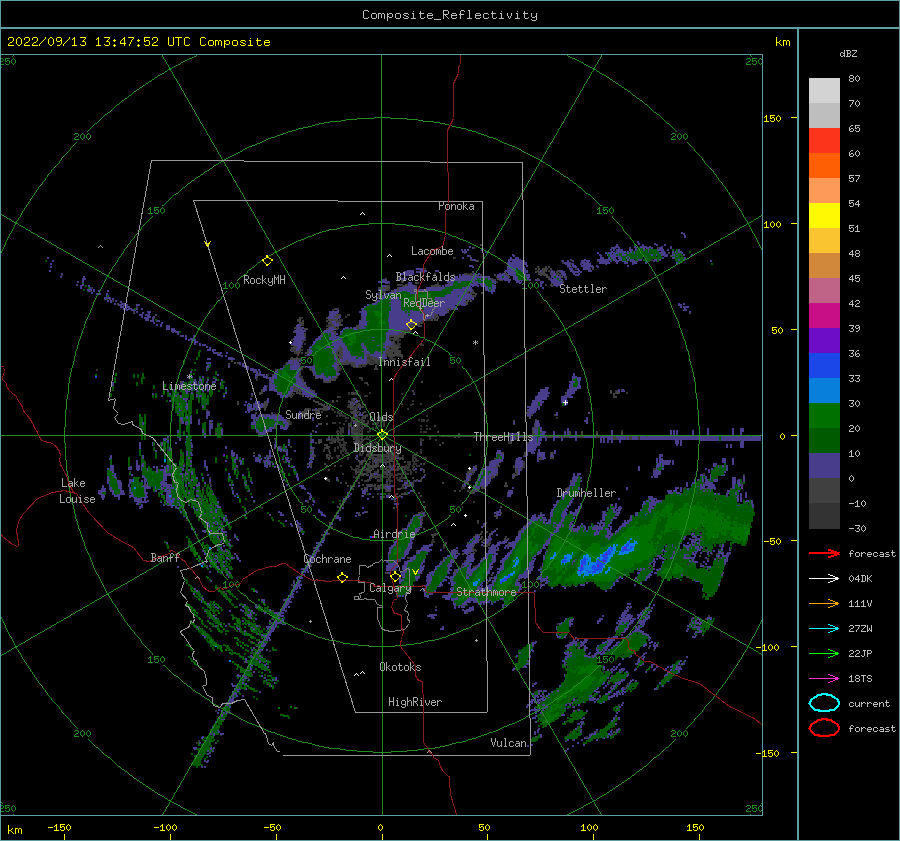Click the Didsbury city label

(377, 448)
